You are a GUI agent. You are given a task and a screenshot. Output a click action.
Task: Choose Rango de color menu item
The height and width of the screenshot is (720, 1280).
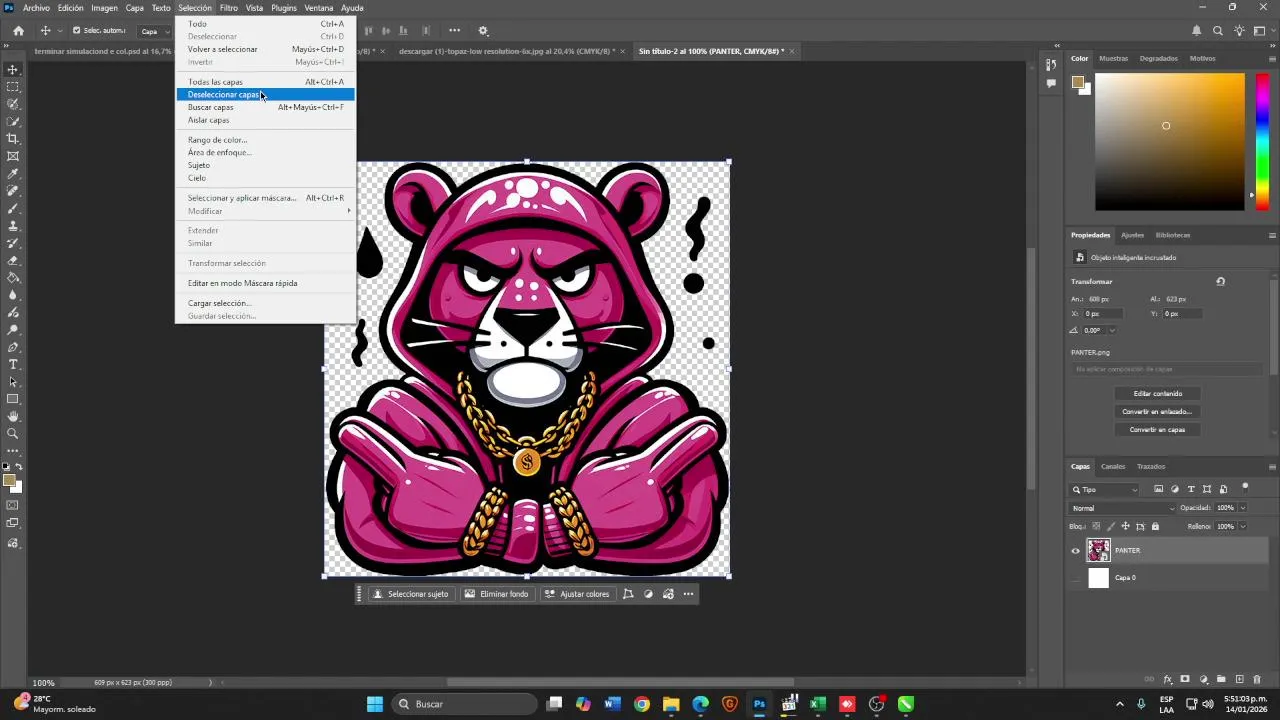(265, 140)
